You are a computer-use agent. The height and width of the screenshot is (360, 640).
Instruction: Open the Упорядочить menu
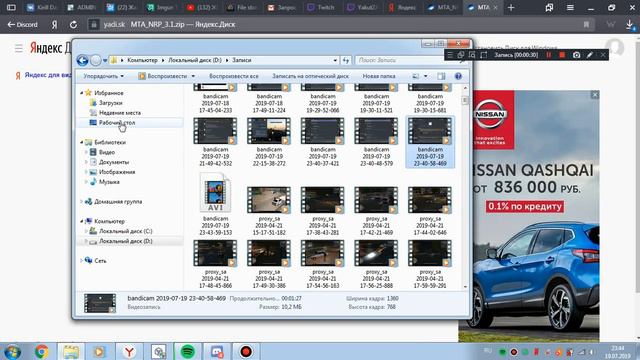(x=104, y=76)
